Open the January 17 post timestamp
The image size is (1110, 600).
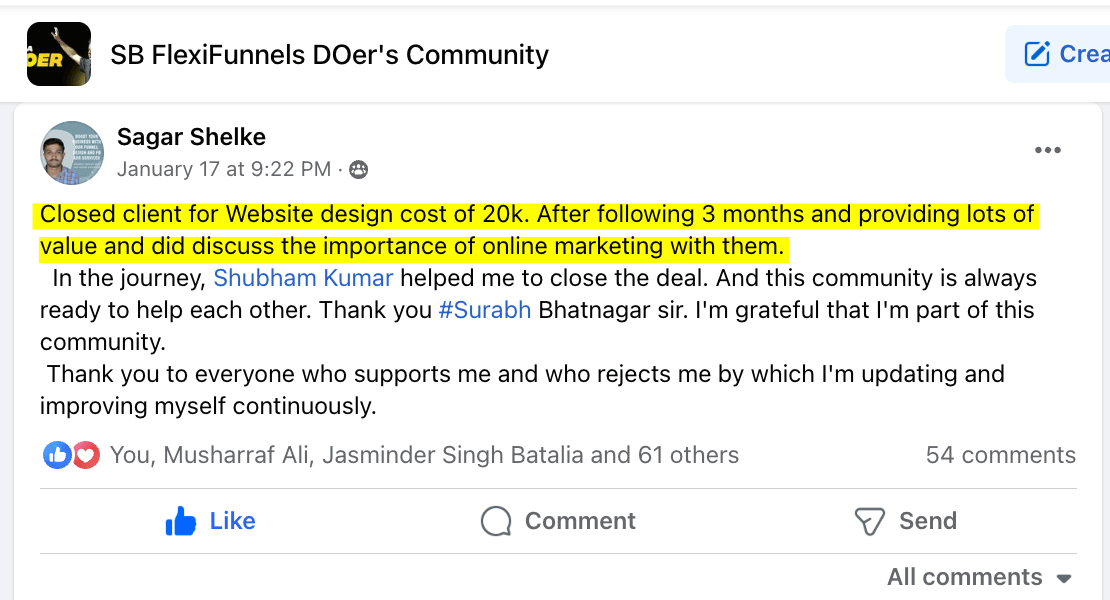(x=223, y=169)
